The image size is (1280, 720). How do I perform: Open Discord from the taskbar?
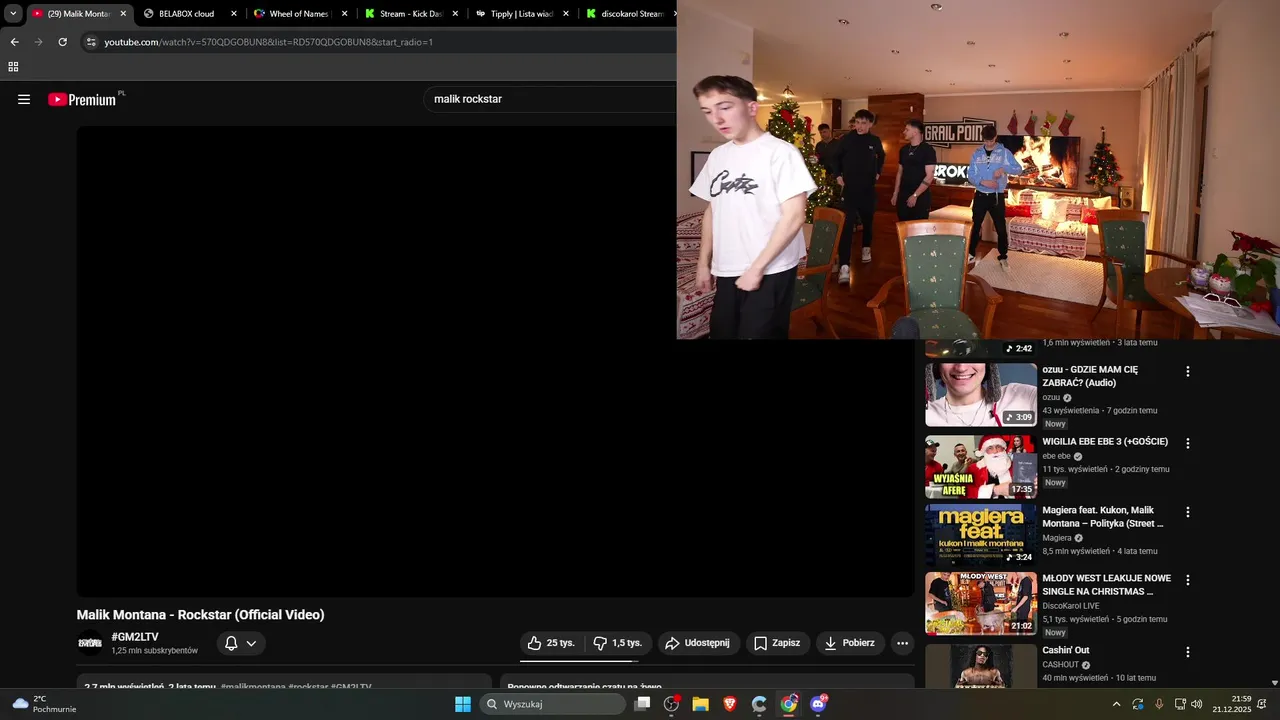coord(818,704)
